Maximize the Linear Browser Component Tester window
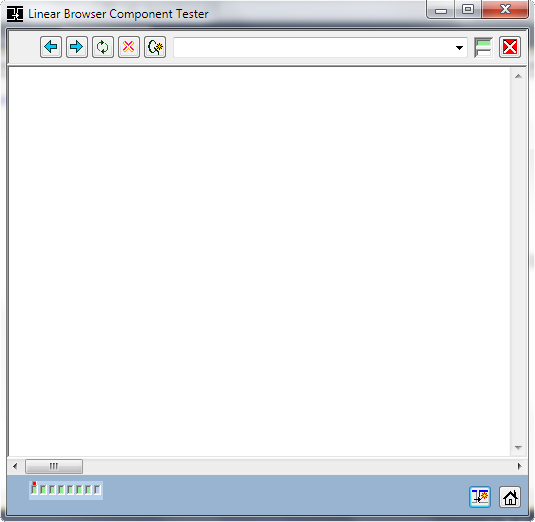Image resolution: width=535 pixels, height=522 pixels. pyautogui.click(x=468, y=10)
